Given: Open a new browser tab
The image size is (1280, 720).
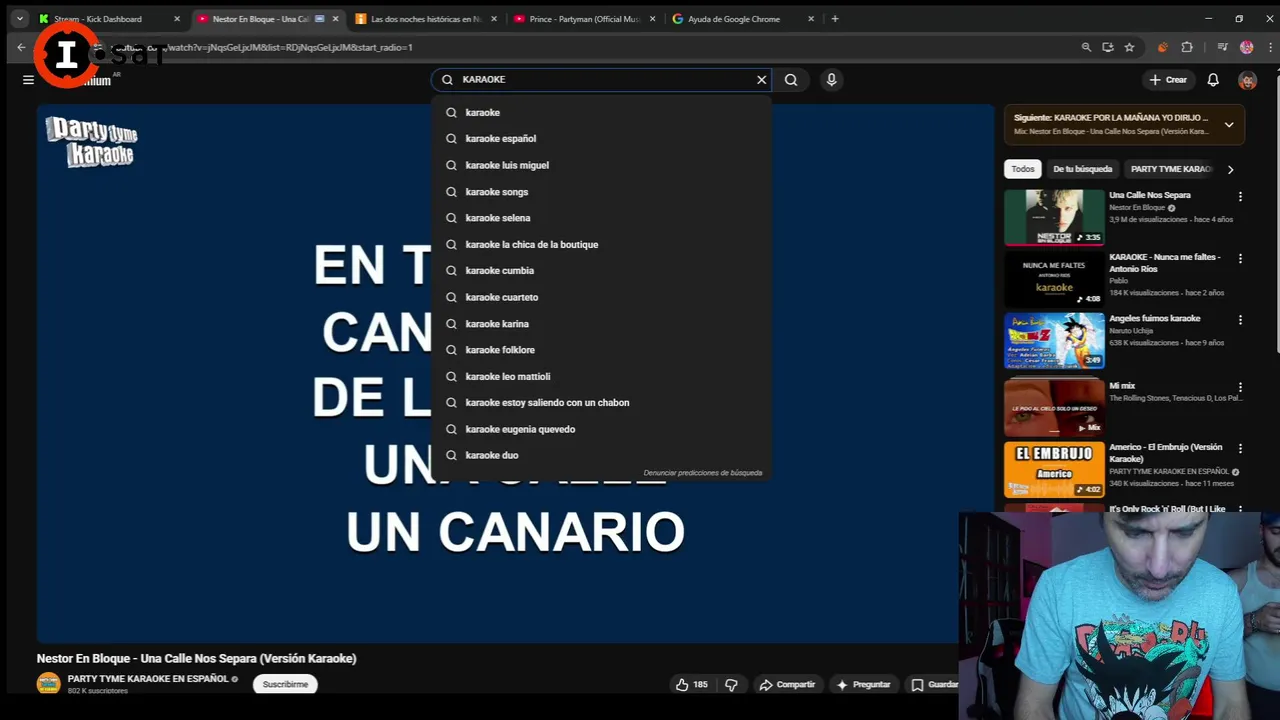Looking at the screenshot, I should click(835, 18).
